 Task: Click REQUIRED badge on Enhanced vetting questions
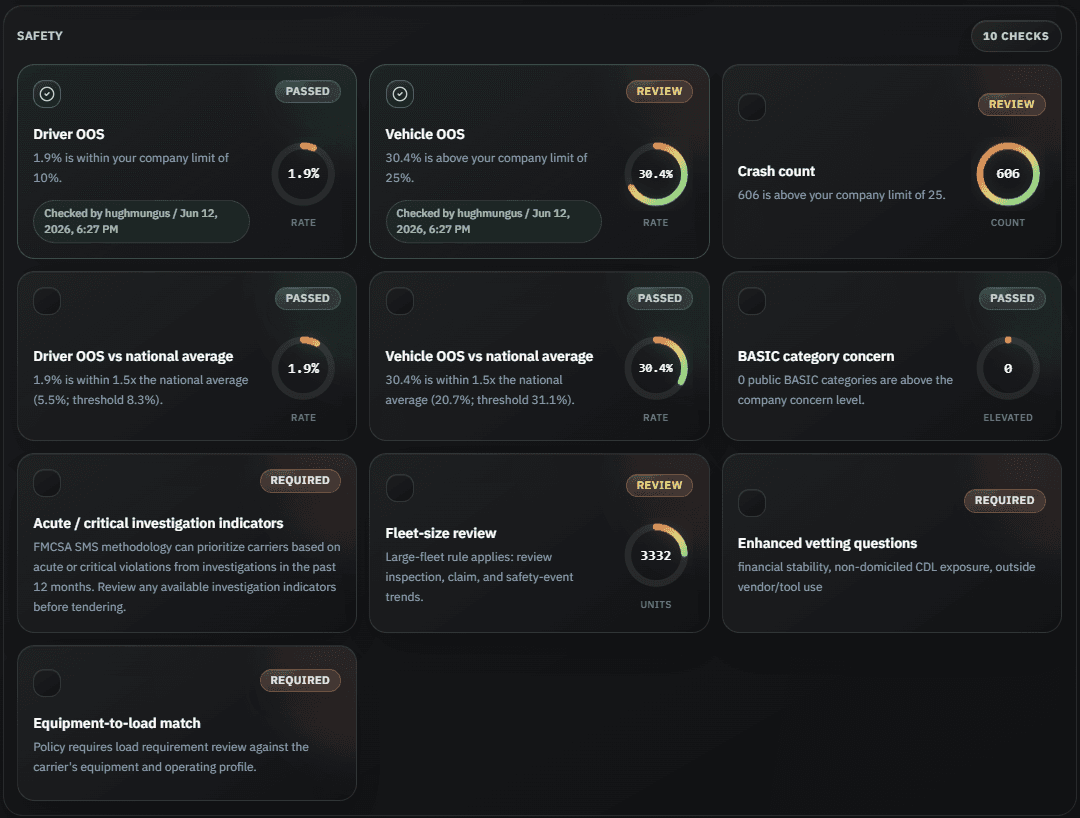(1004, 501)
